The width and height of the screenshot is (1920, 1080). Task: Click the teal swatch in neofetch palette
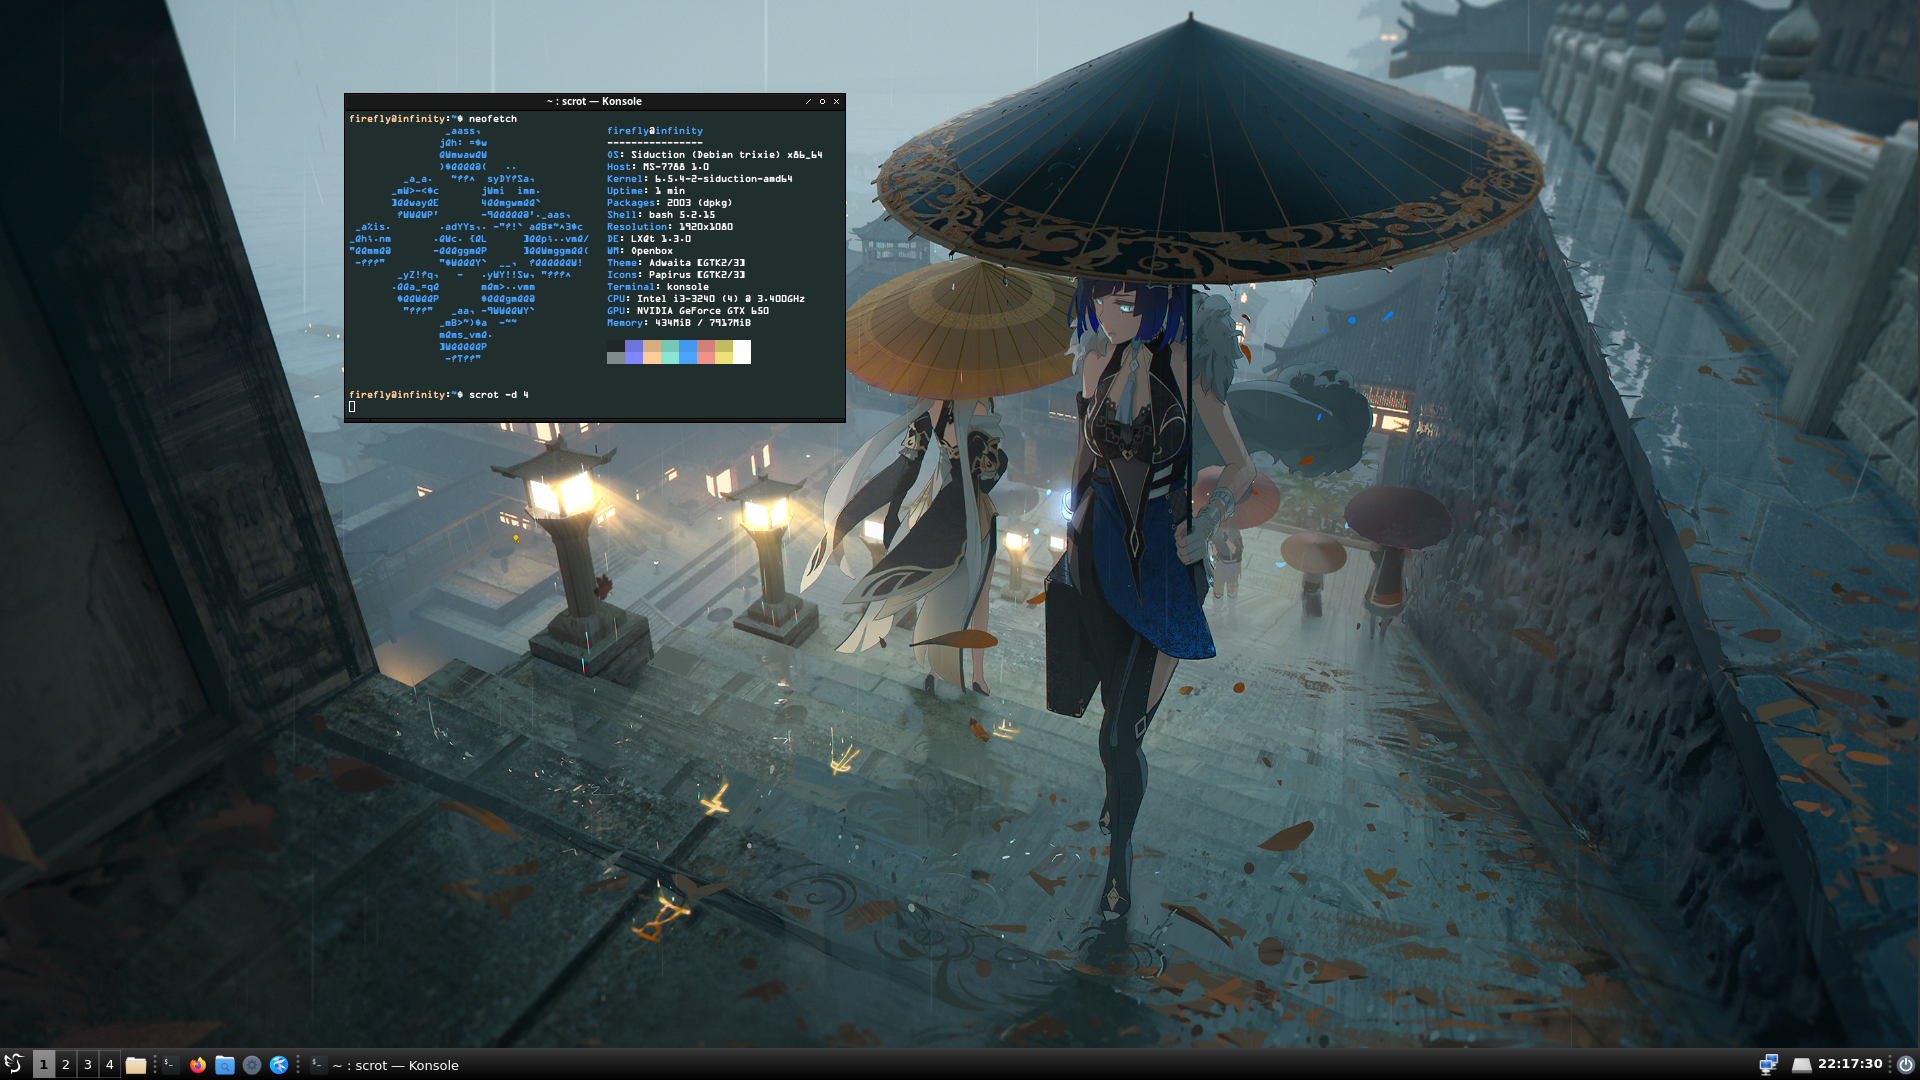(670, 352)
